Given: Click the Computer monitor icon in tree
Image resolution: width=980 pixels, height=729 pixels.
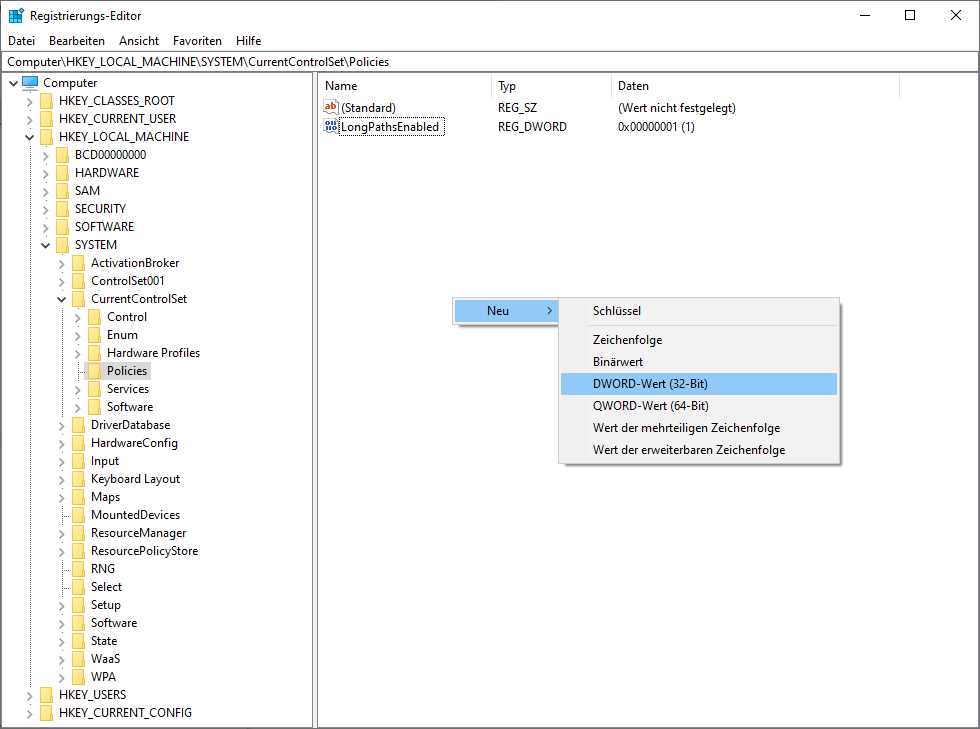Looking at the screenshot, I should tap(30, 83).
